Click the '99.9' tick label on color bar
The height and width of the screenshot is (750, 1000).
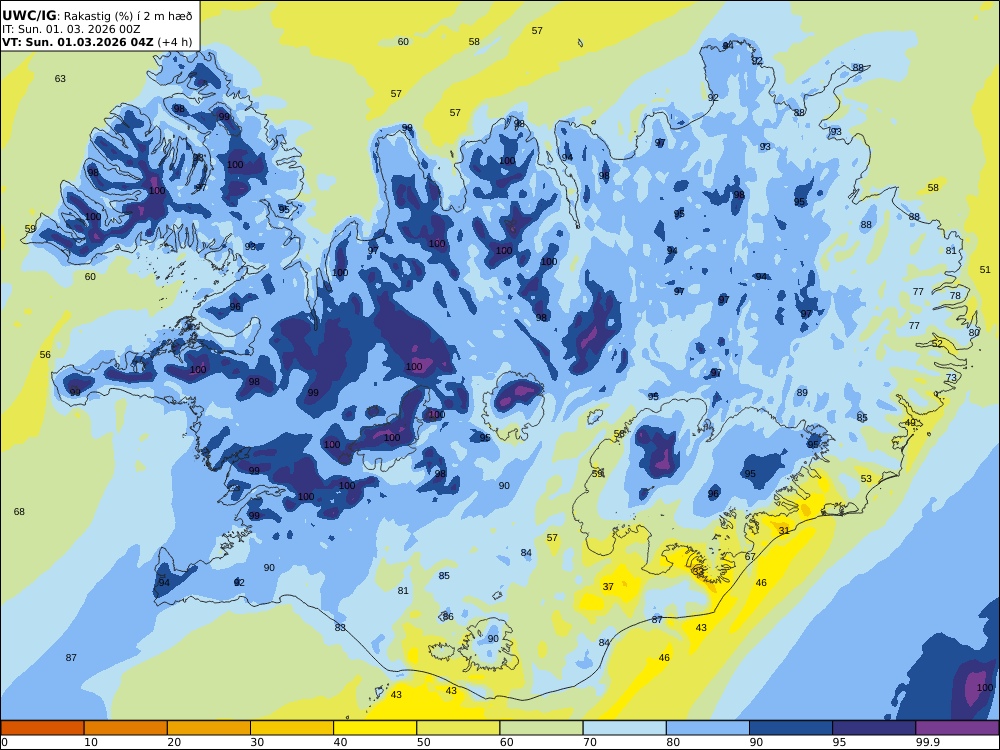tap(927, 742)
